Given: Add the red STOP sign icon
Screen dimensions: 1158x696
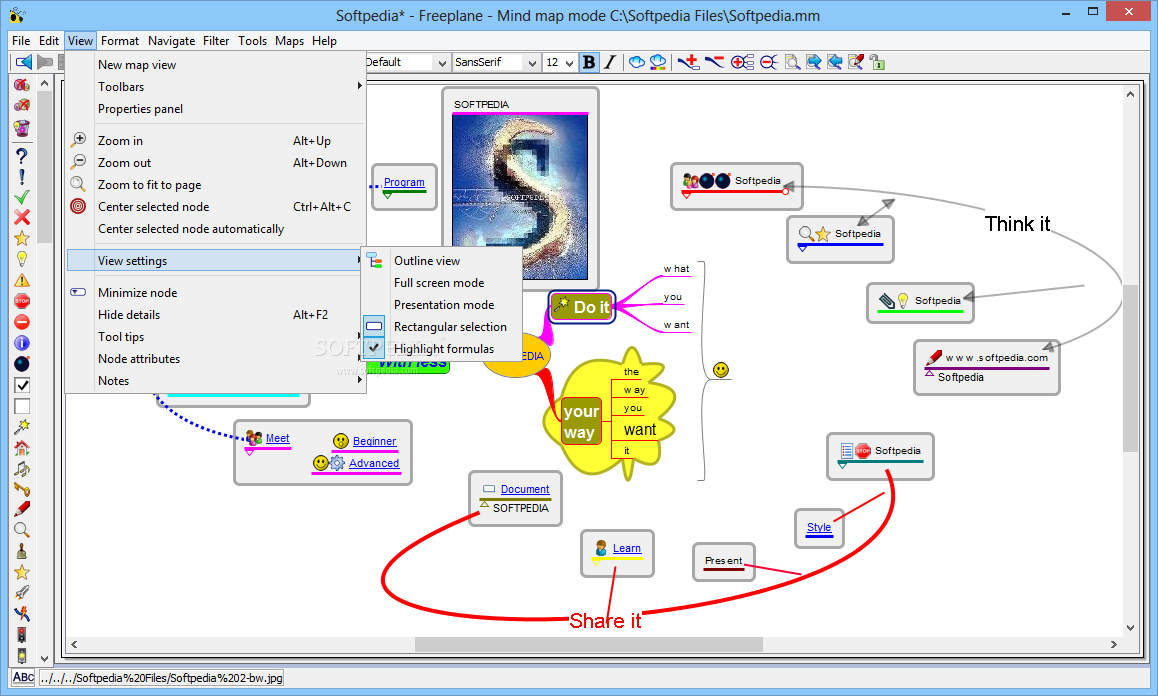Looking at the screenshot, I should point(22,301).
